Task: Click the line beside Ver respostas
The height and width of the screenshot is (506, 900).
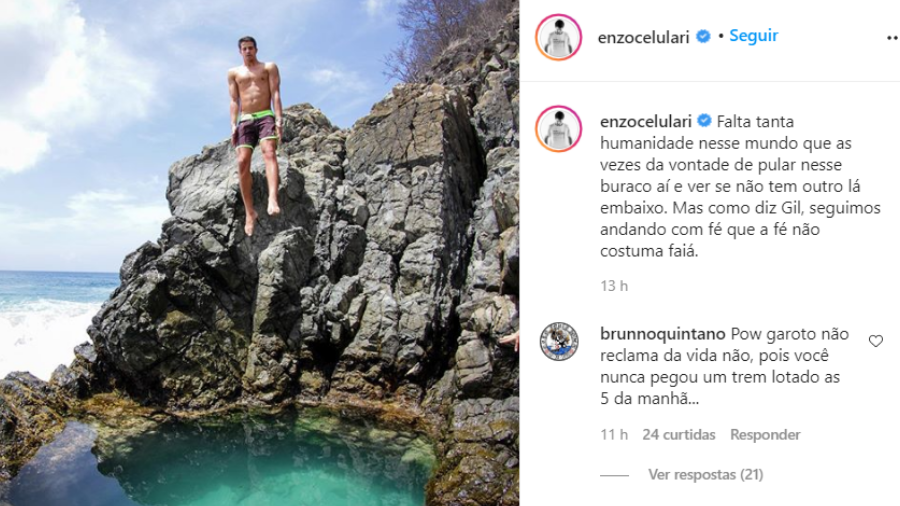Action: pos(615,475)
